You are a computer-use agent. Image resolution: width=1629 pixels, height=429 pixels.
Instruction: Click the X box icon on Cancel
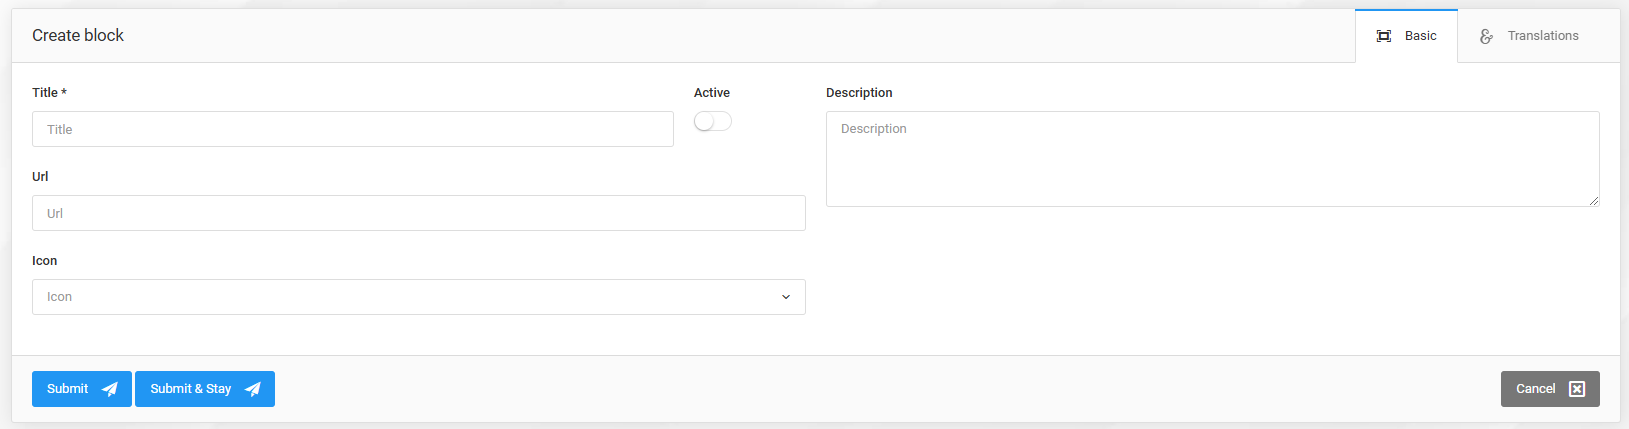coord(1577,389)
